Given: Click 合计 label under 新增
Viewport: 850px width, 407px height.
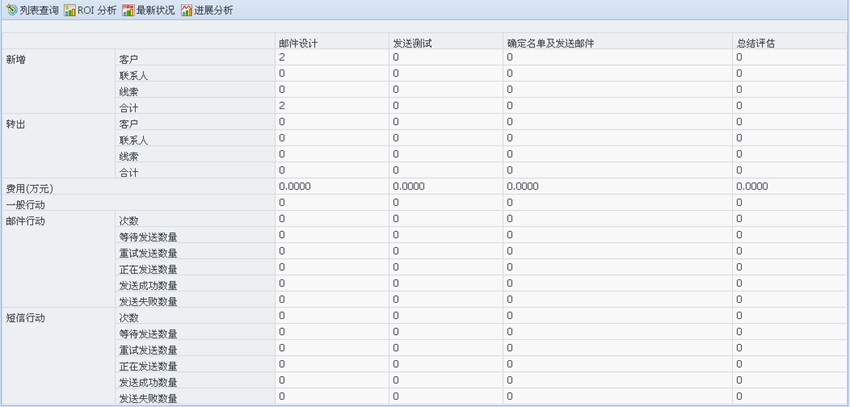Looking at the screenshot, I should click(129, 108).
